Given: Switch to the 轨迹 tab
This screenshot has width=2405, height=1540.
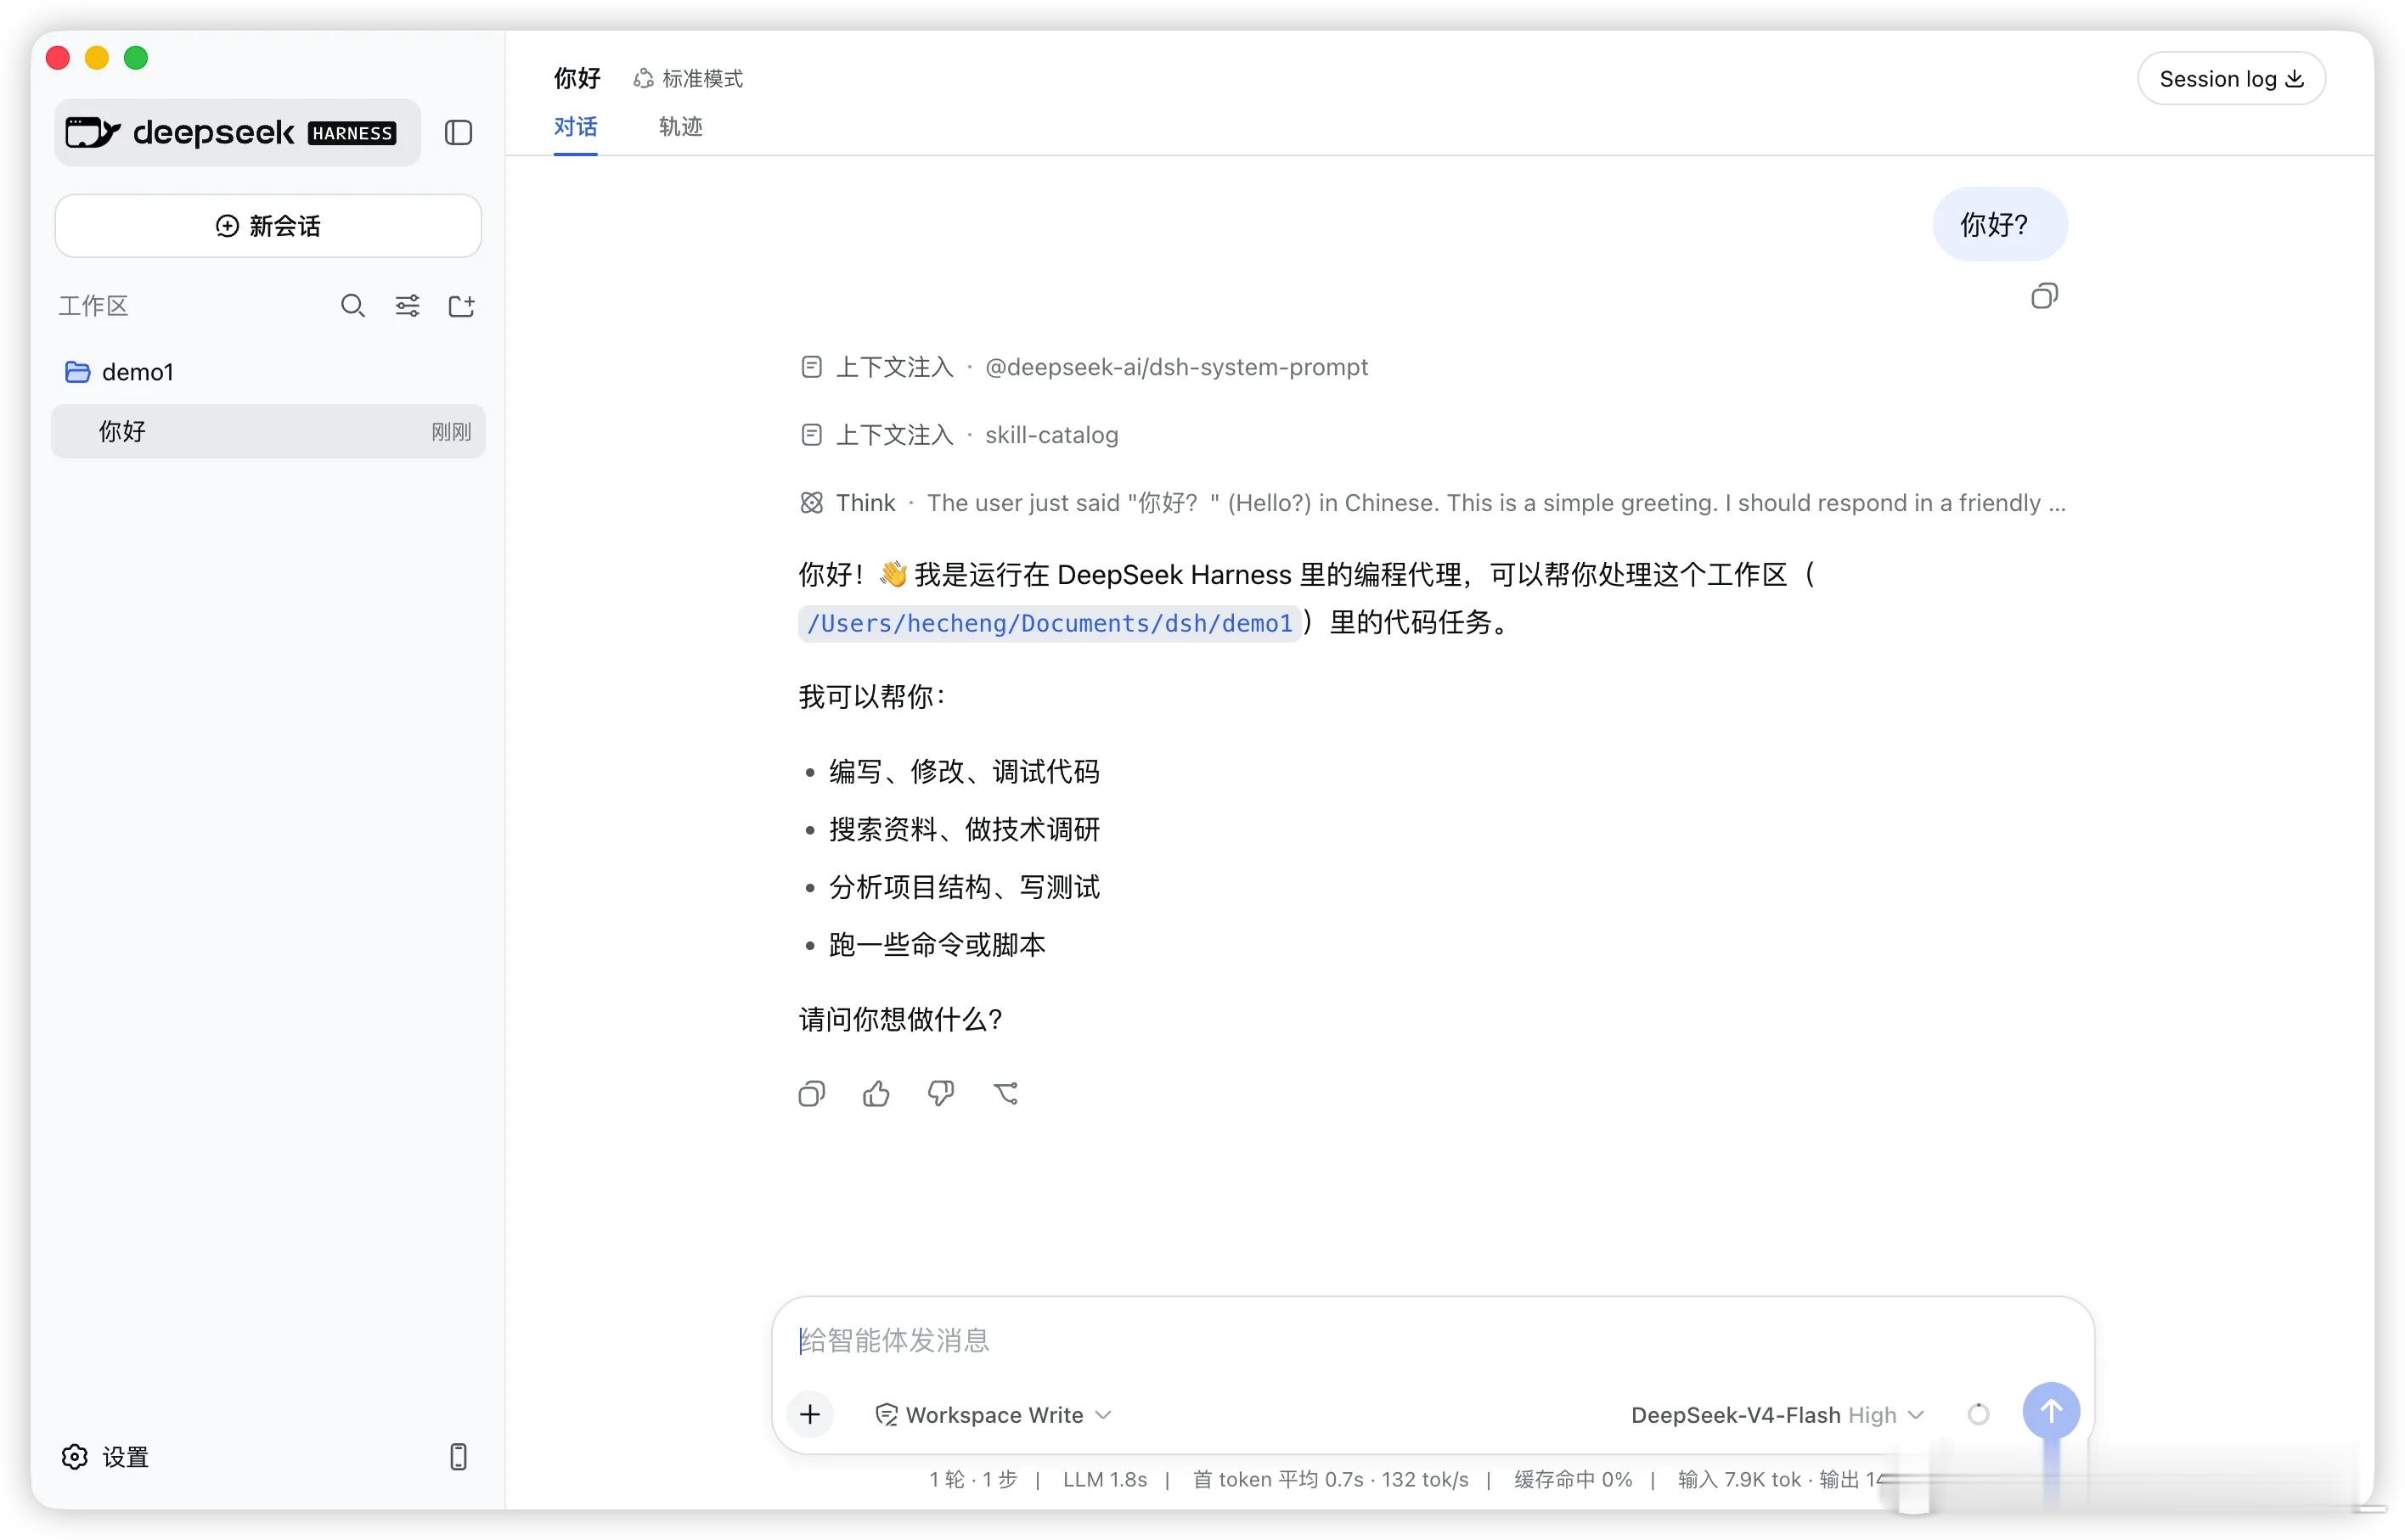Looking at the screenshot, I should click(680, 127).
